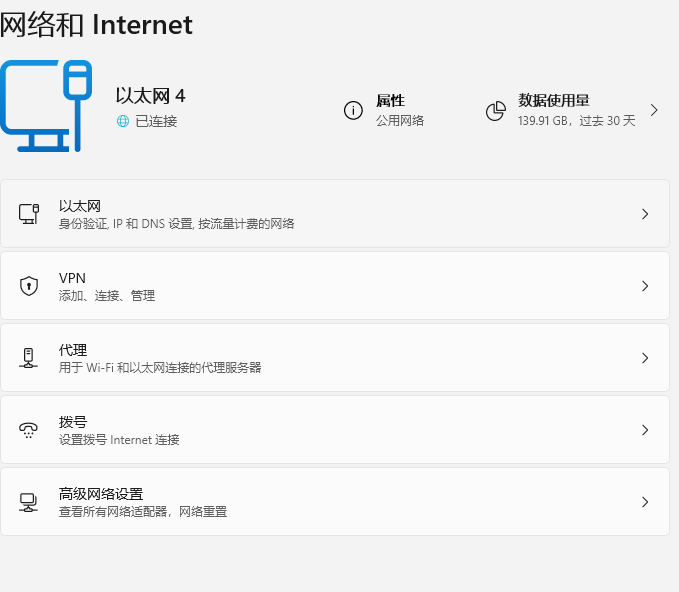This screenshot has width=679, height=592.
Task: Click the advanced network settings icon
Action: [29, 502]
